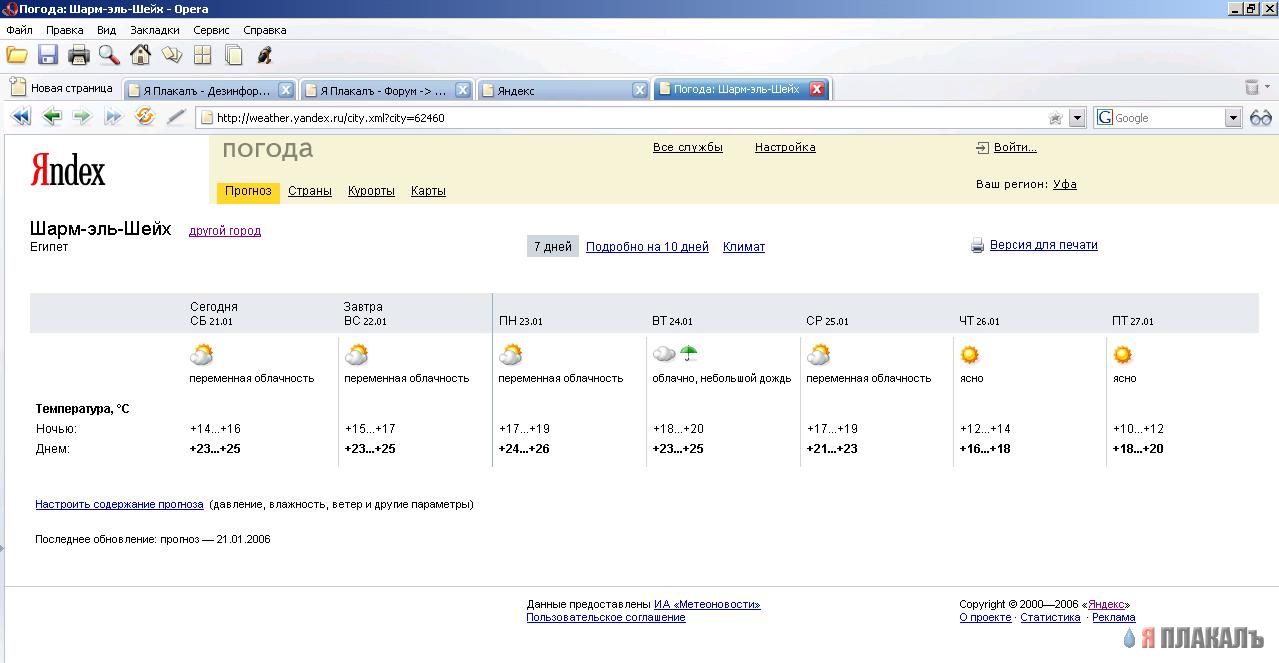Switch to Я Плакалъ - Форум tab
This screenshot has height=663, width=1279.
pyautogui.click(x=388, y=90)
